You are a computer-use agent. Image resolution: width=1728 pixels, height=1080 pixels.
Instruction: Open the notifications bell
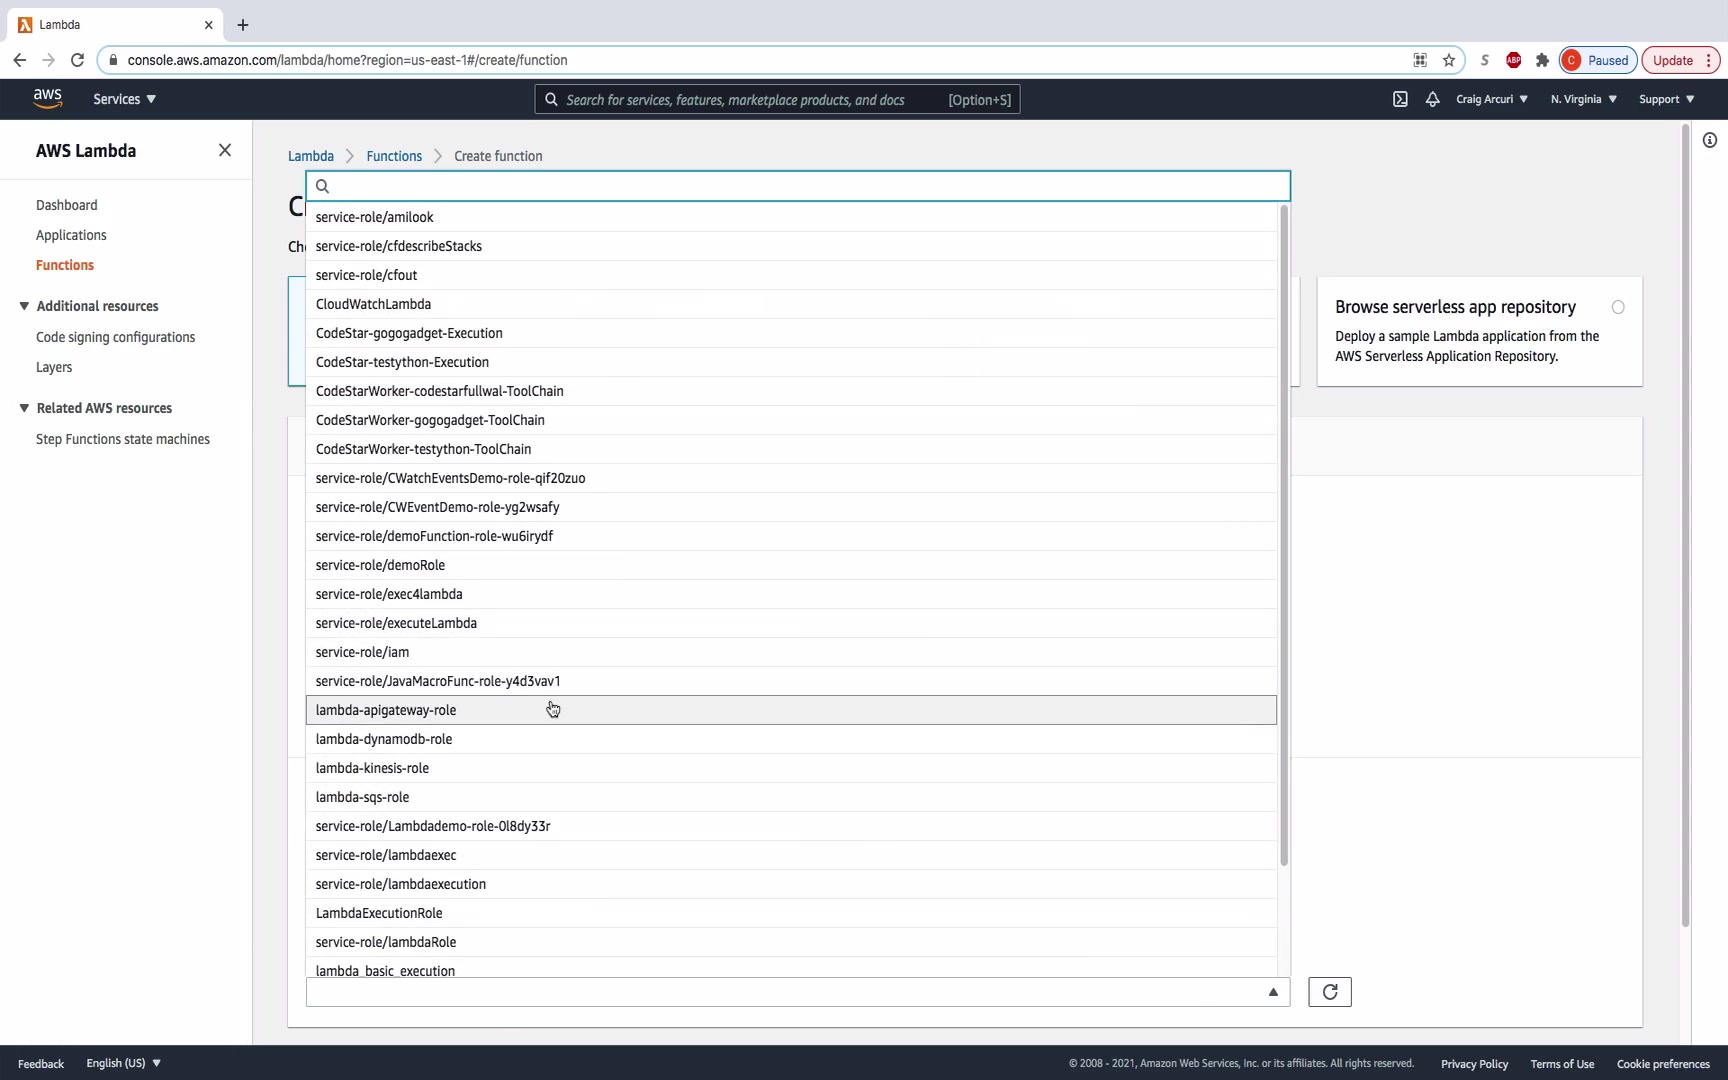click(x=1432, y=99)
